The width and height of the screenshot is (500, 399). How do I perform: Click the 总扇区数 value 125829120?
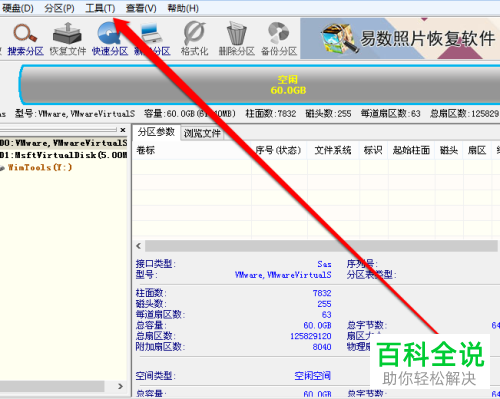tap(311, 336)
